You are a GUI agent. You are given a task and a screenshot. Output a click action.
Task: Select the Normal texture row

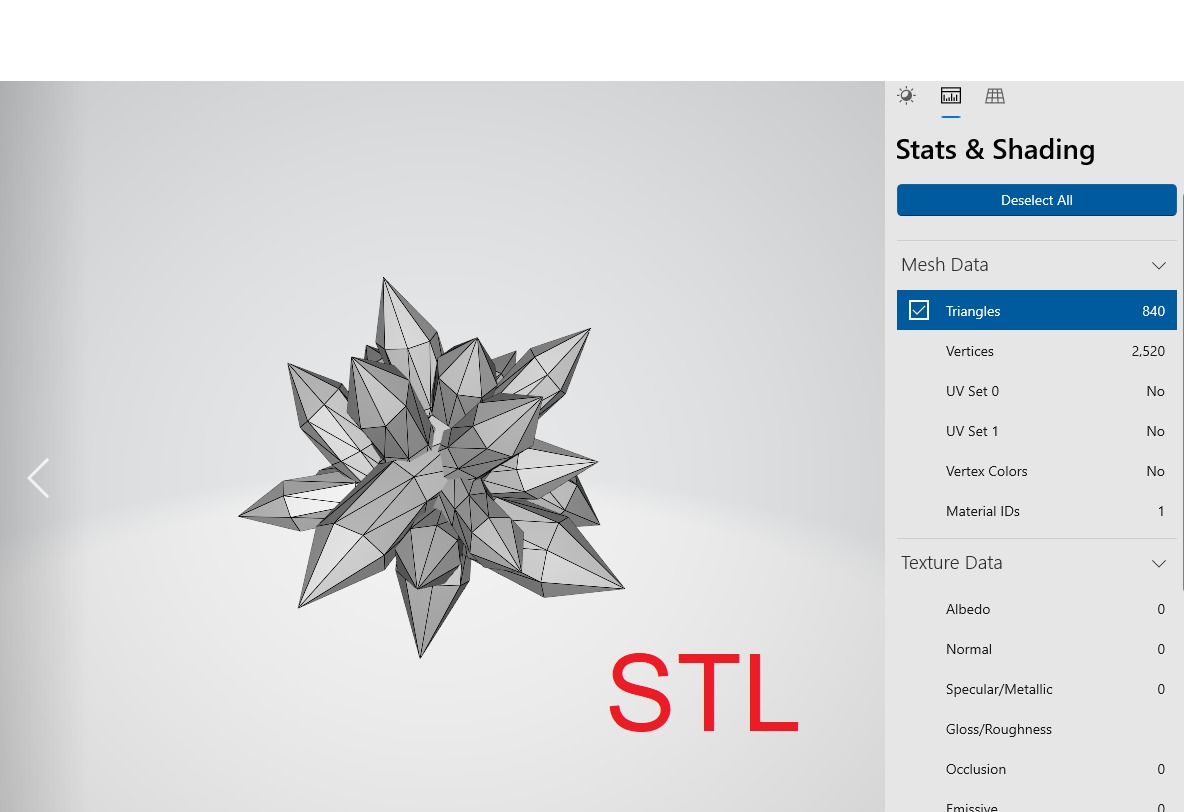pos(1036,650)
